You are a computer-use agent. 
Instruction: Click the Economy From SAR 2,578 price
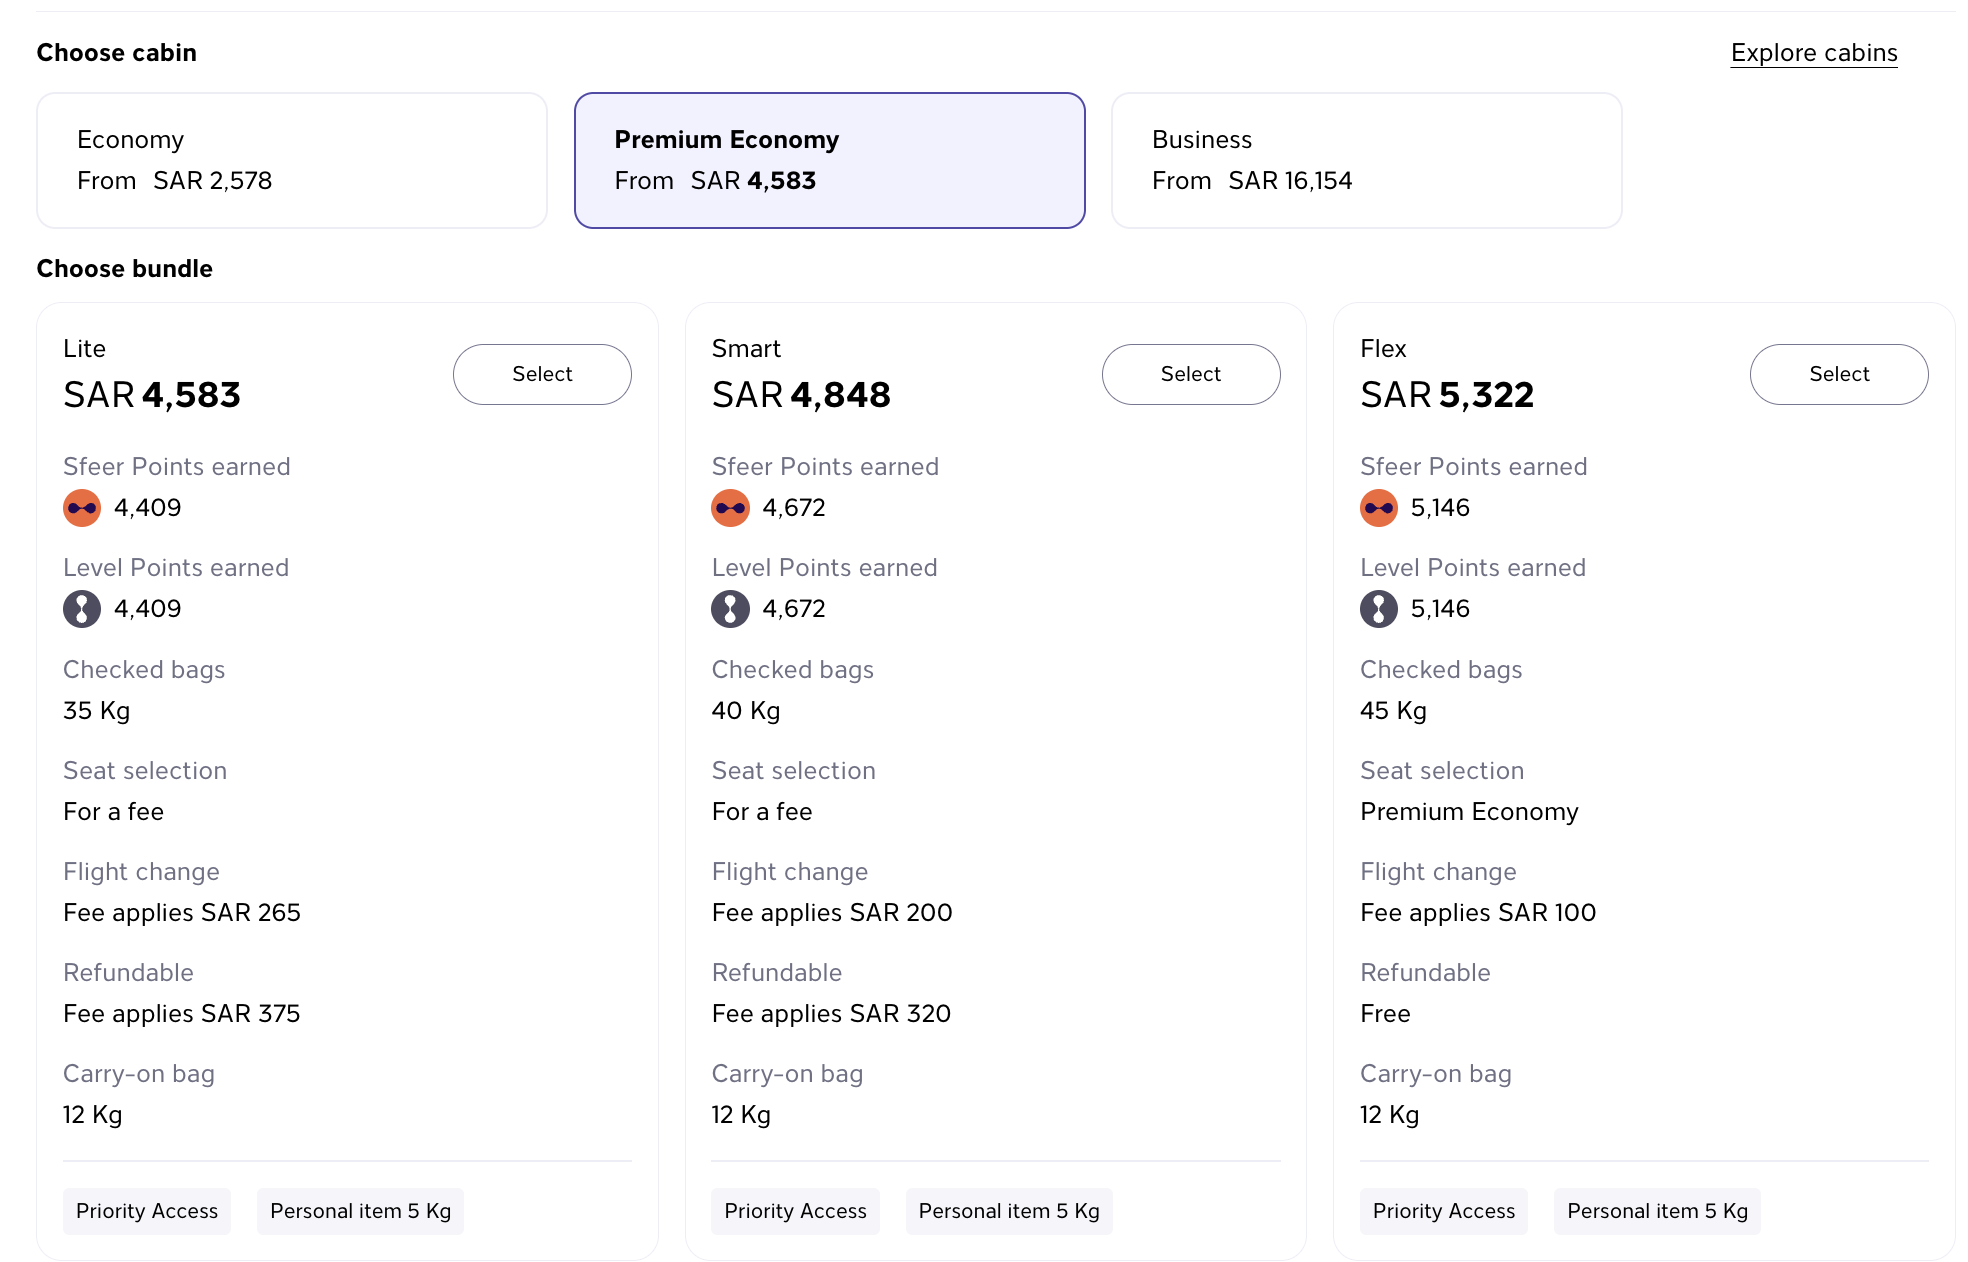point(175,181)
